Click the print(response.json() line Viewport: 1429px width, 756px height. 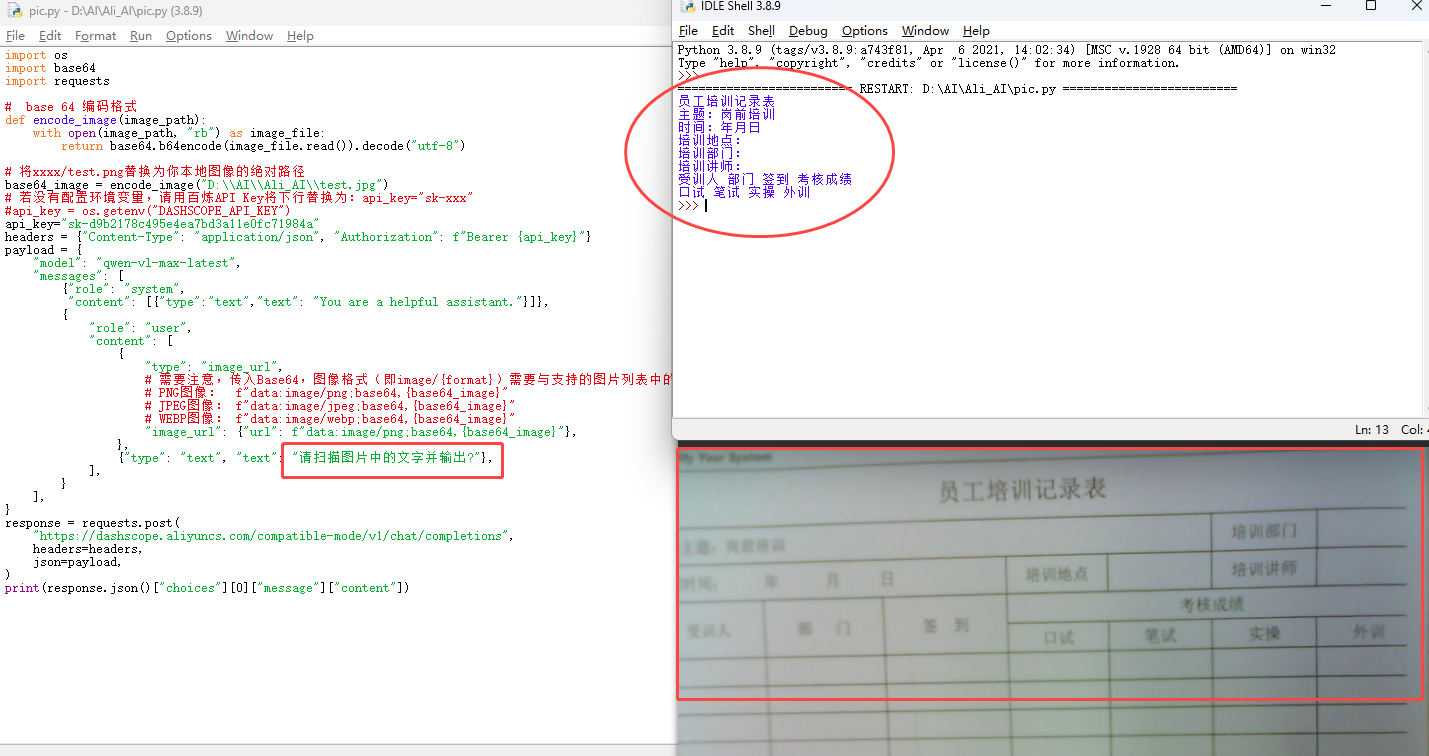pyautogui.click(x=207, y=588)
